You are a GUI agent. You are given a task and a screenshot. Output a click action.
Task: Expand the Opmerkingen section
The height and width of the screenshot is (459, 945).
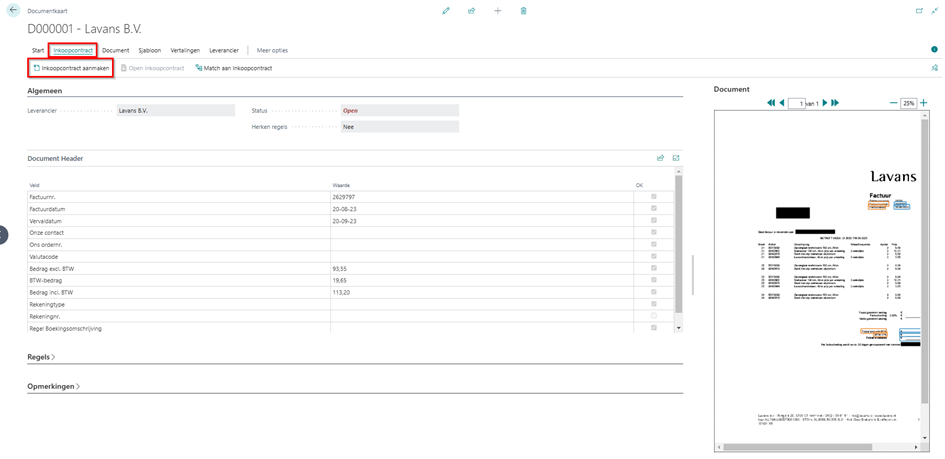54,386
